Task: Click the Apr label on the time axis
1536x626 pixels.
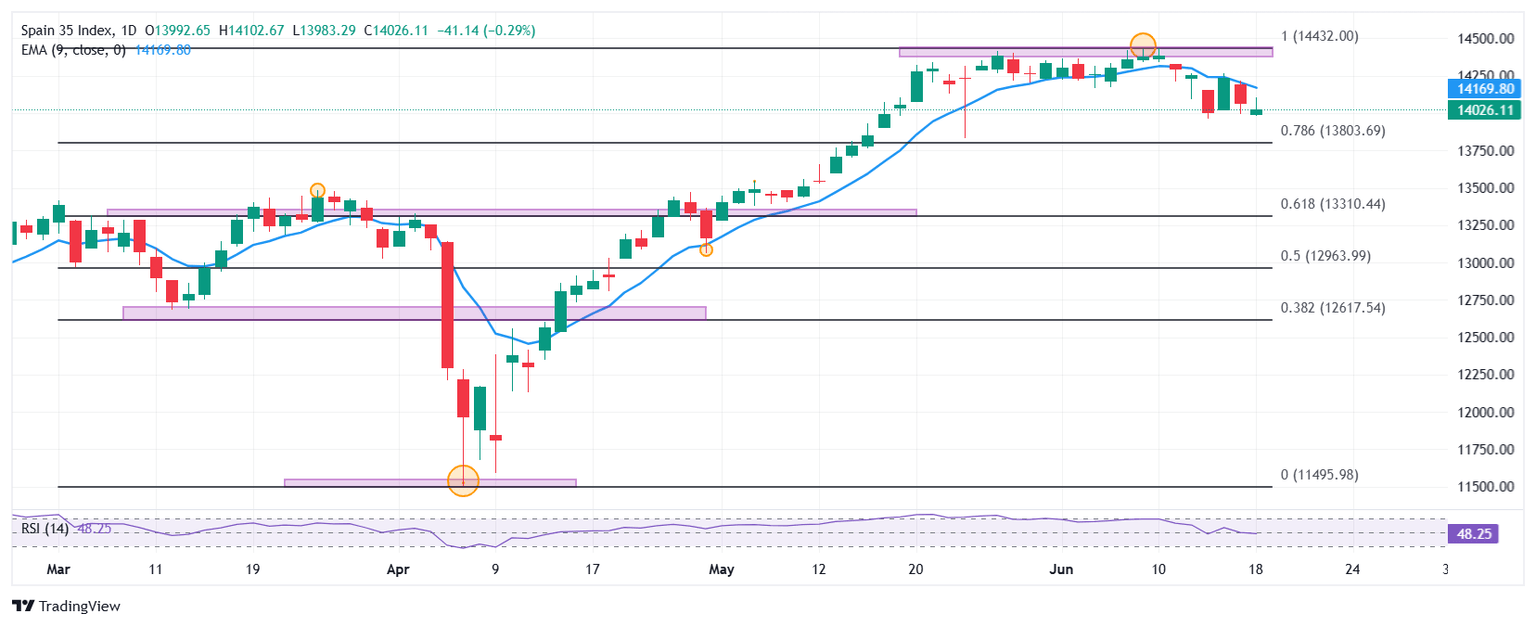Action: tap(398, 570)
